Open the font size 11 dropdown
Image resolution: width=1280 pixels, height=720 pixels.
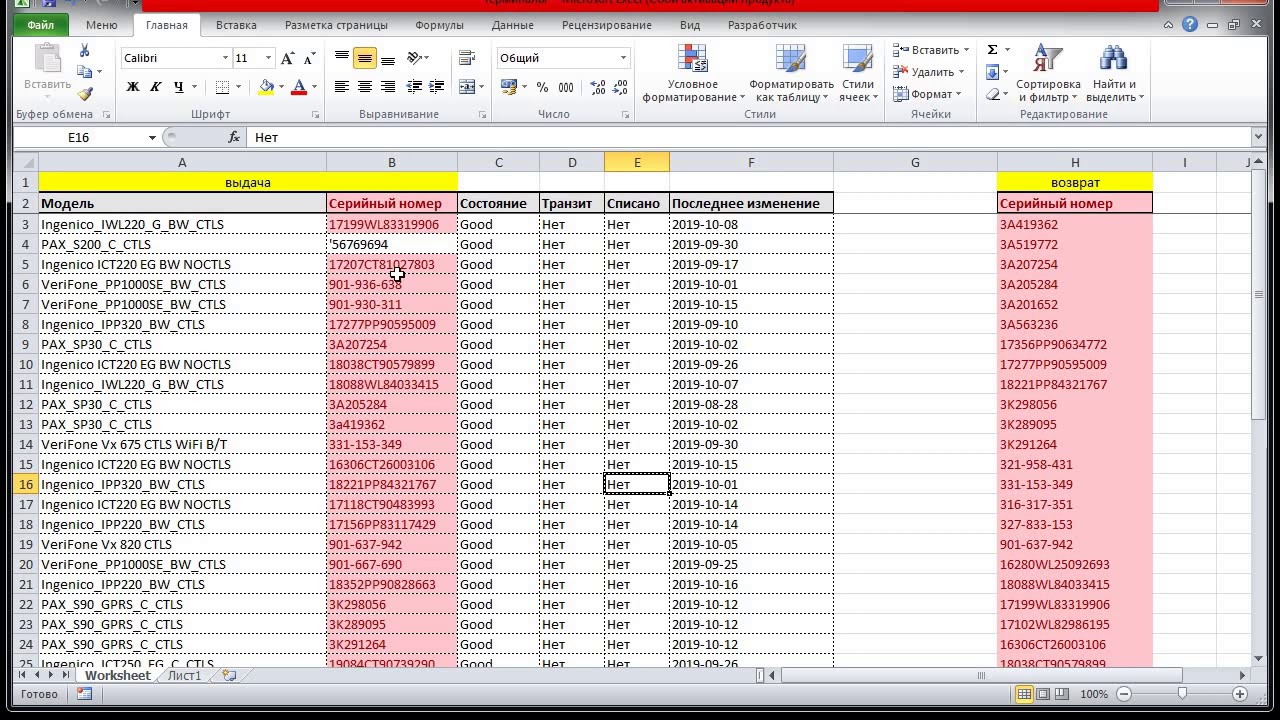268,58
